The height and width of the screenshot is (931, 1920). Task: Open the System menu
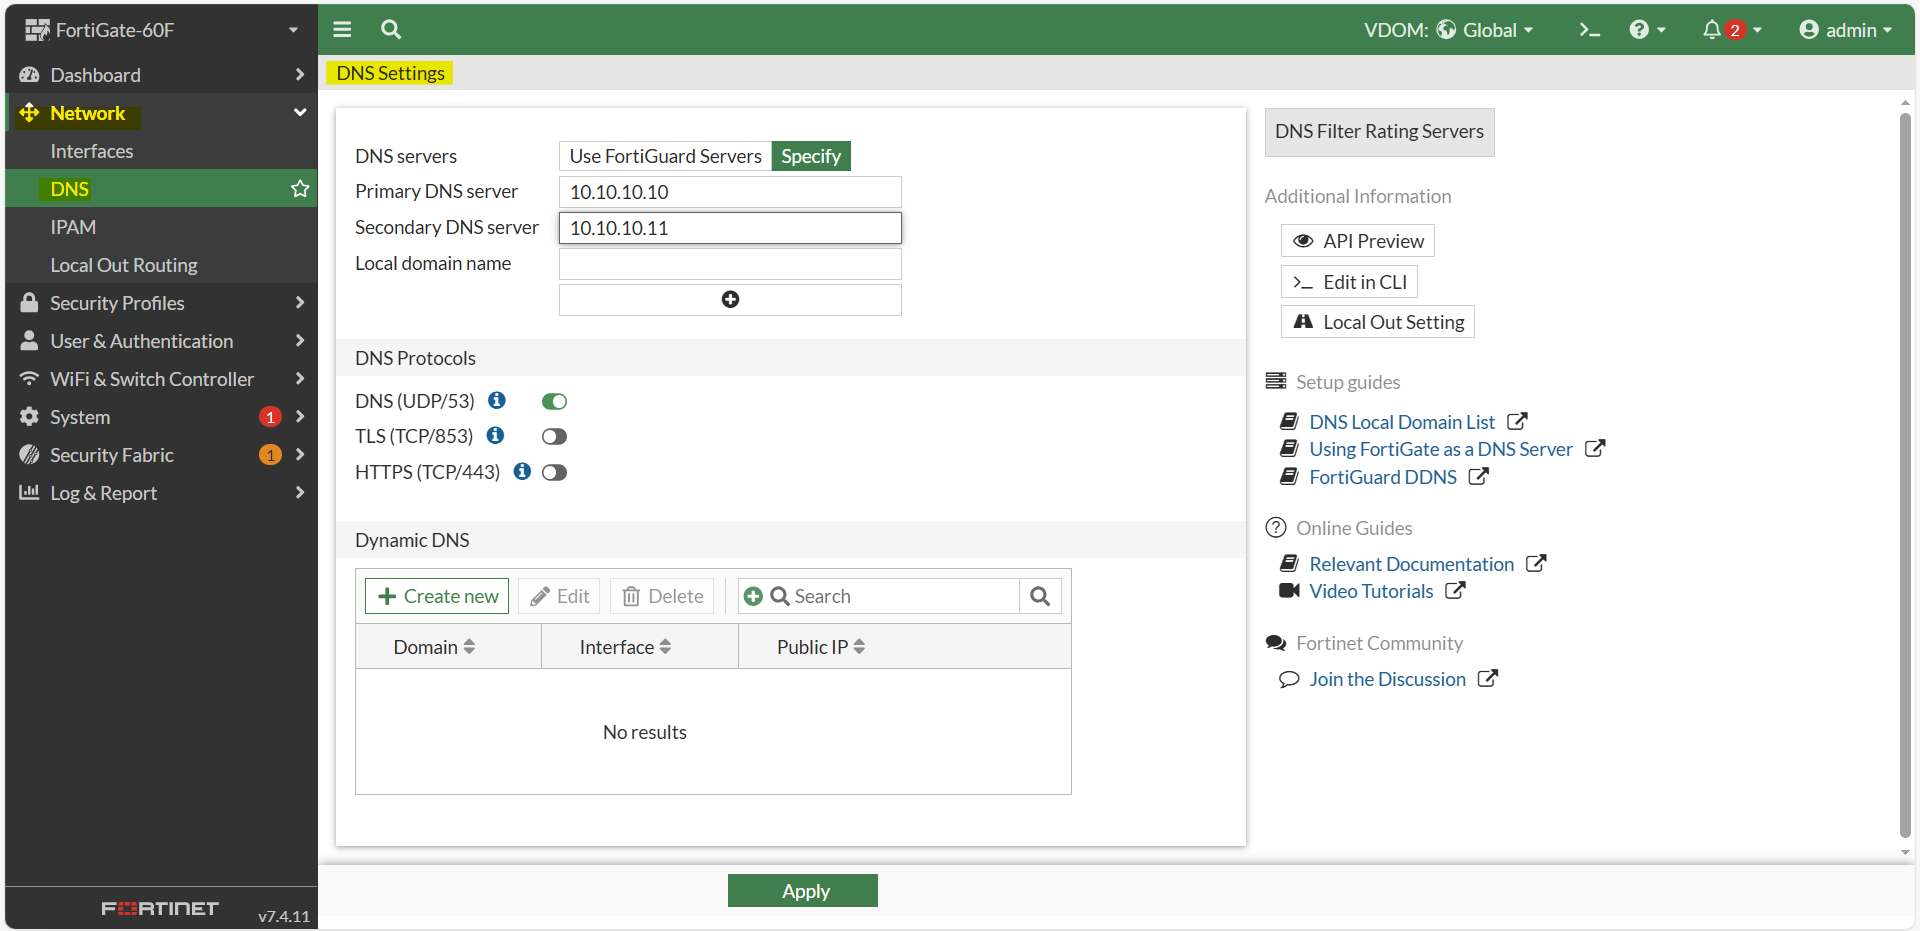pos(161,416)
